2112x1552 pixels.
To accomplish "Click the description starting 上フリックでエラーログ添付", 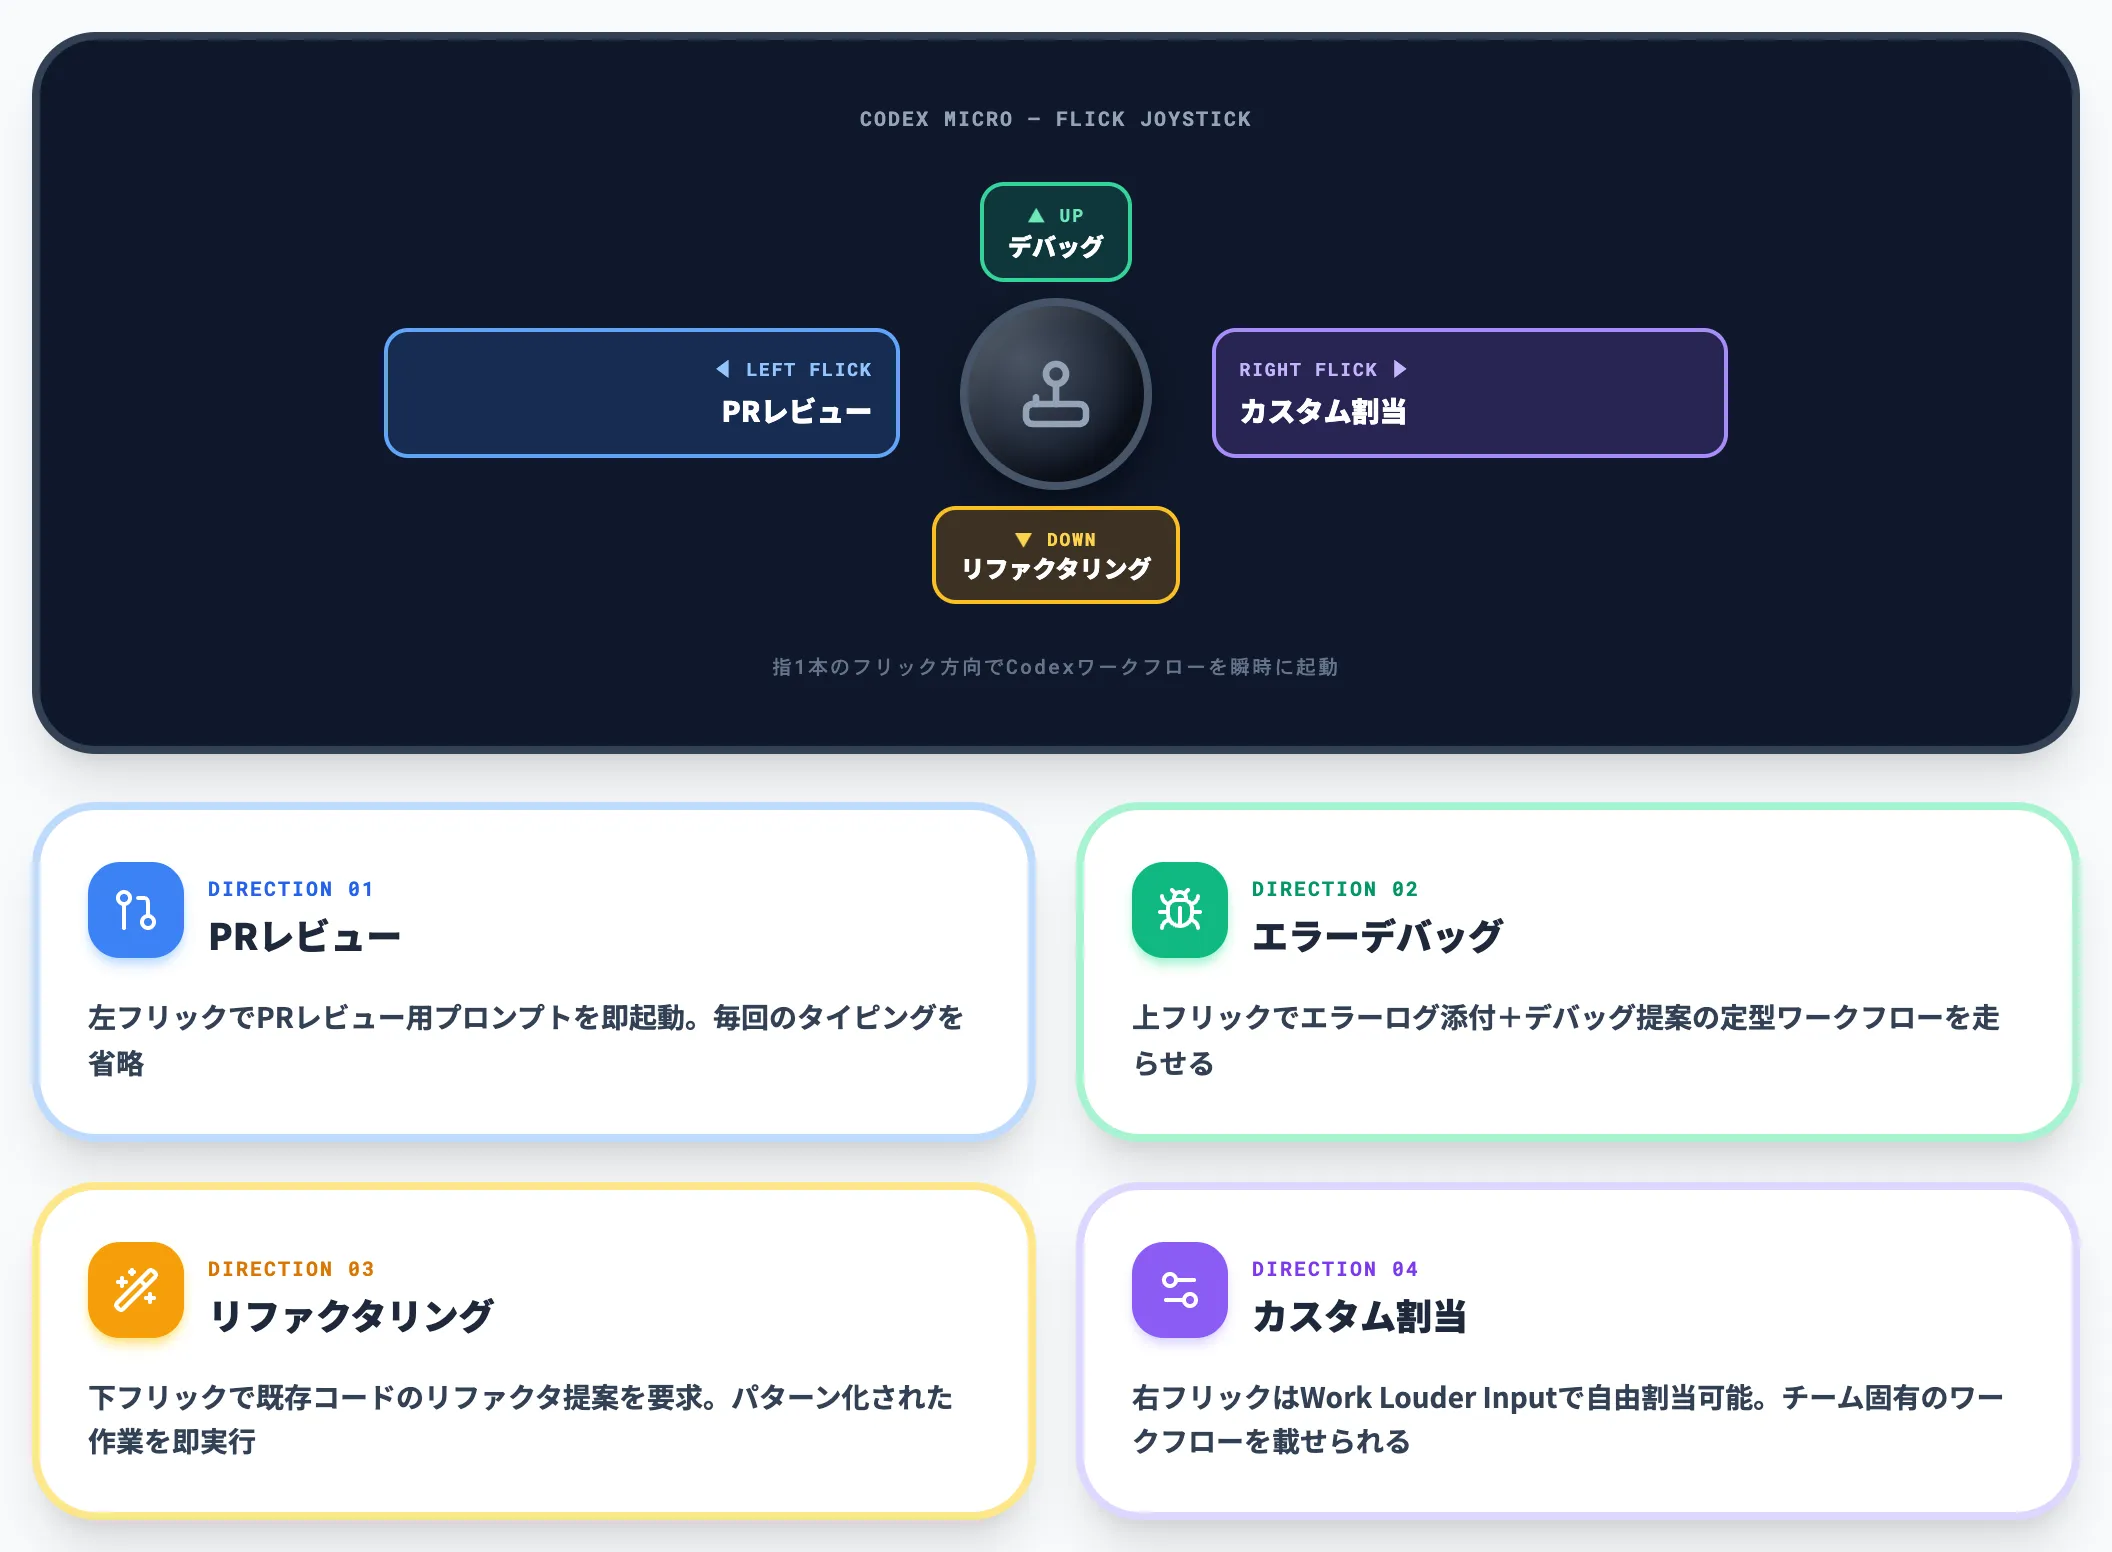I will pos(1566,1040).
